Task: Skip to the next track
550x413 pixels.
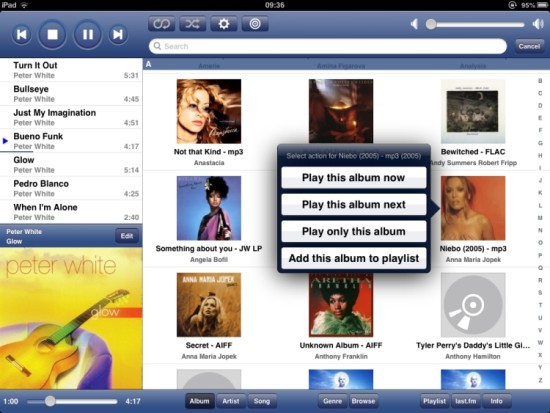Action: [118, 34]
